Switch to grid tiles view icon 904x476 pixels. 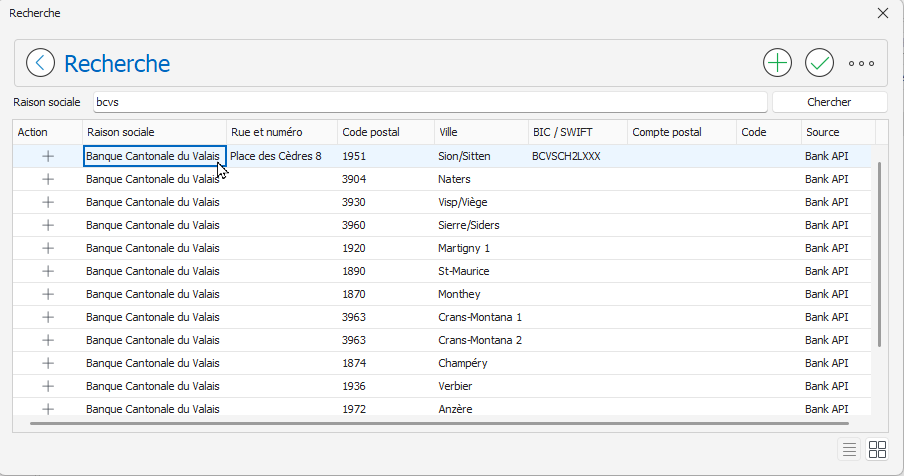pyautogui.click(x=877, y=449)
